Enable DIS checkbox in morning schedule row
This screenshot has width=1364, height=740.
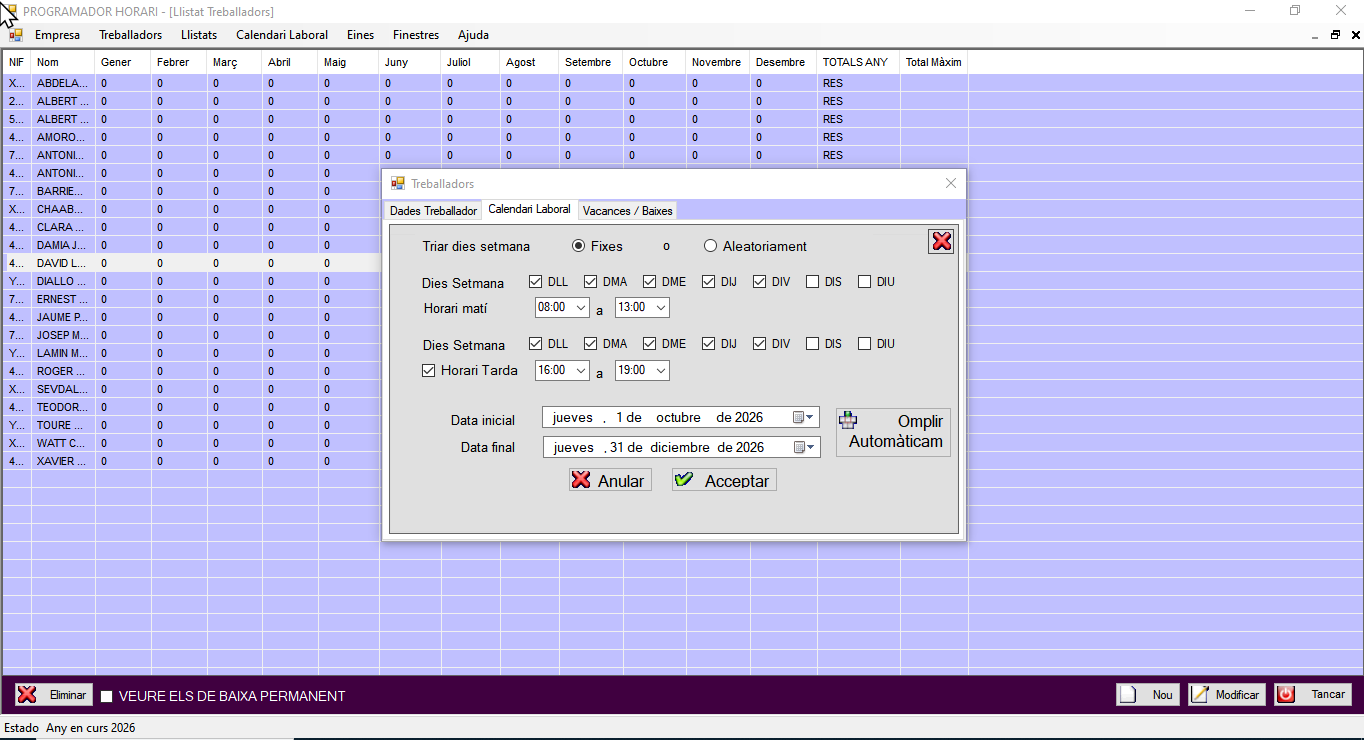tap(813, 282)
